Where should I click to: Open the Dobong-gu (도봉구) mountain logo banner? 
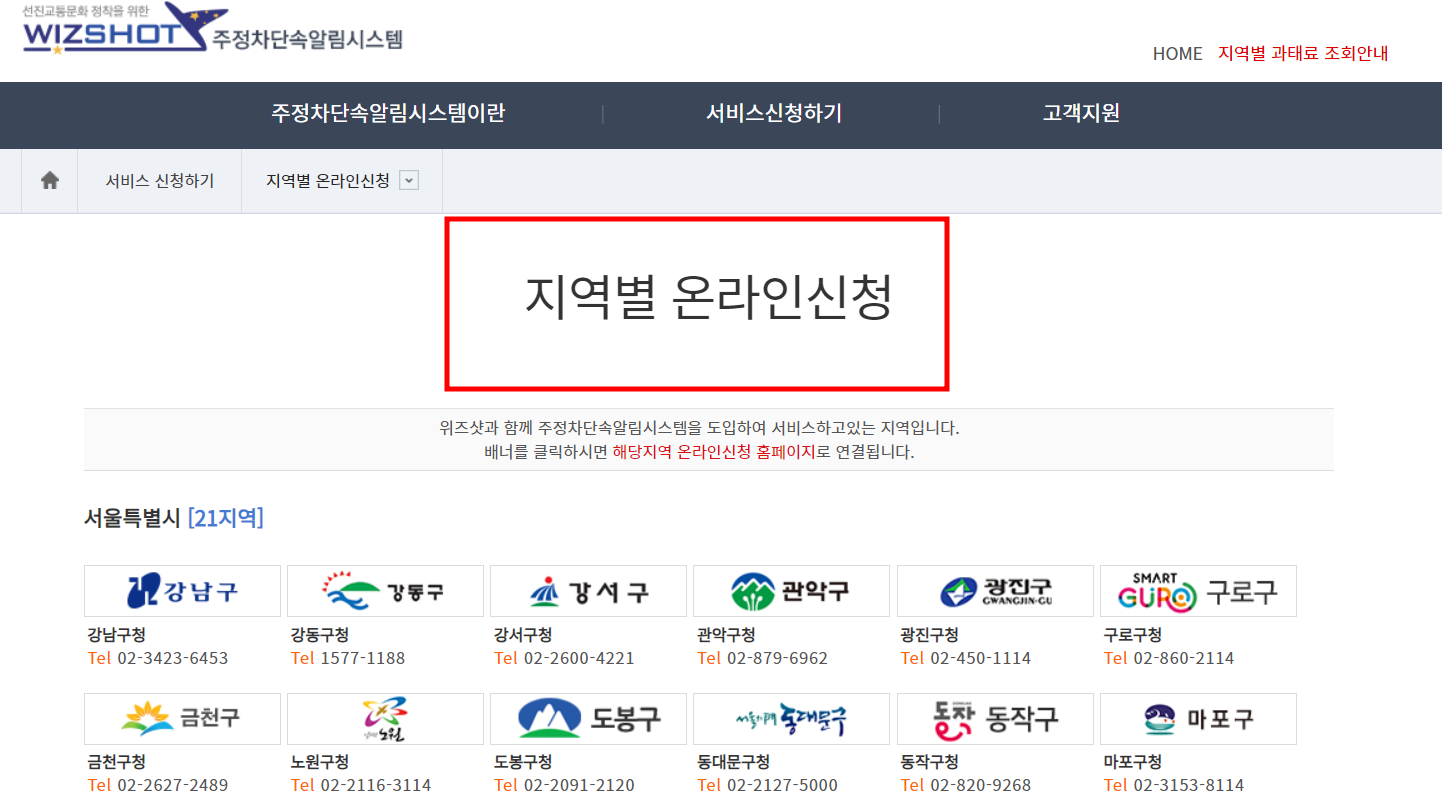coord(587,718)
